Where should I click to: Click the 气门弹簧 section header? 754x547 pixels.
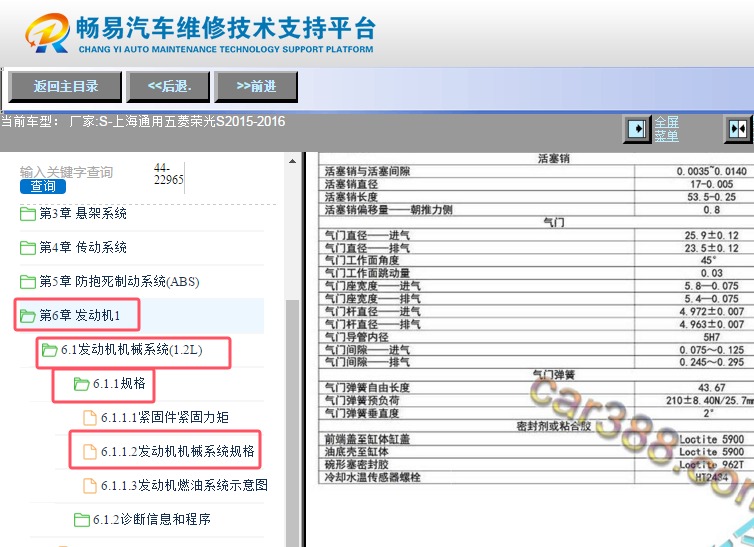coord(553,375)
